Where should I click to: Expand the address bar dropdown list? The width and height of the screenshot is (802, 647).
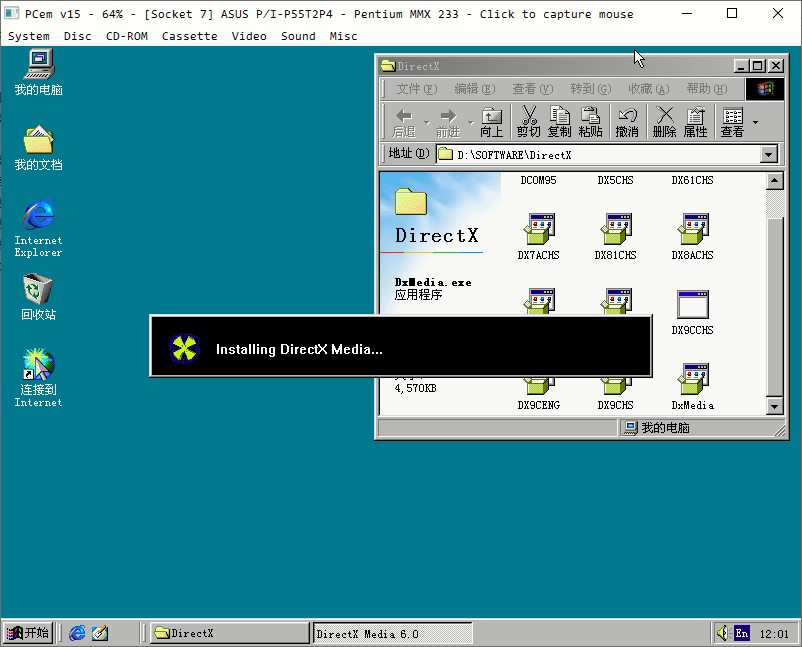pyautogui.click(x=769, y=154)
